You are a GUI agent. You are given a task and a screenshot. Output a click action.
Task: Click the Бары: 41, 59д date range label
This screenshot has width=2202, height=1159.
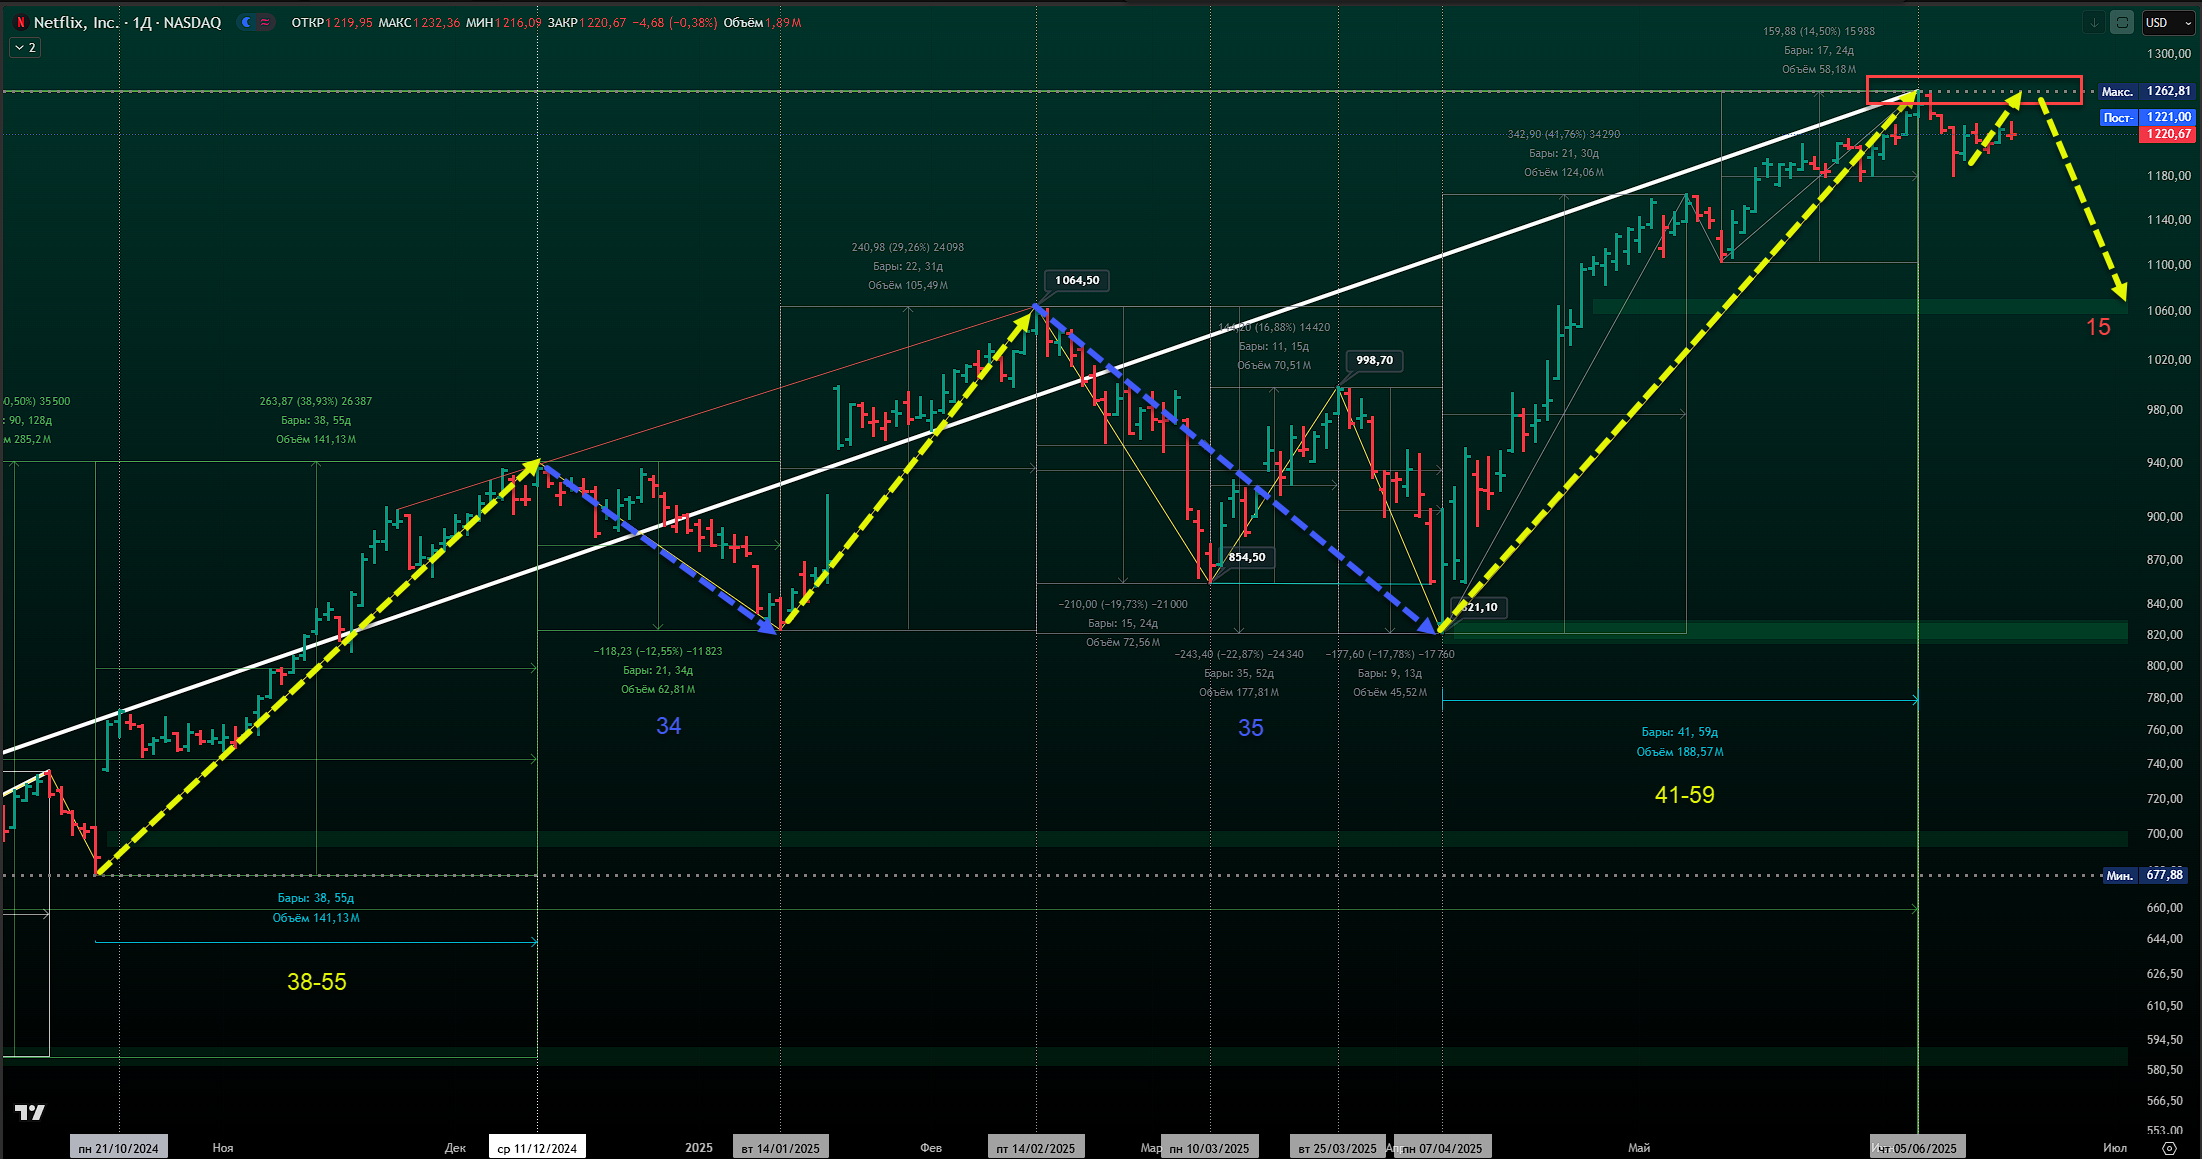[1680, 732]
